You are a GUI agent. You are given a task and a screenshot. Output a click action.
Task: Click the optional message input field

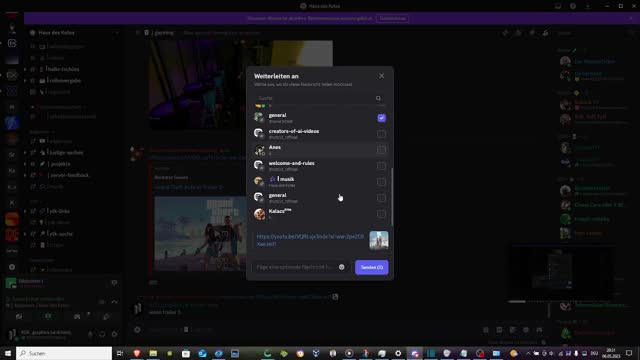pyautogui.click(x=296, y=267)
